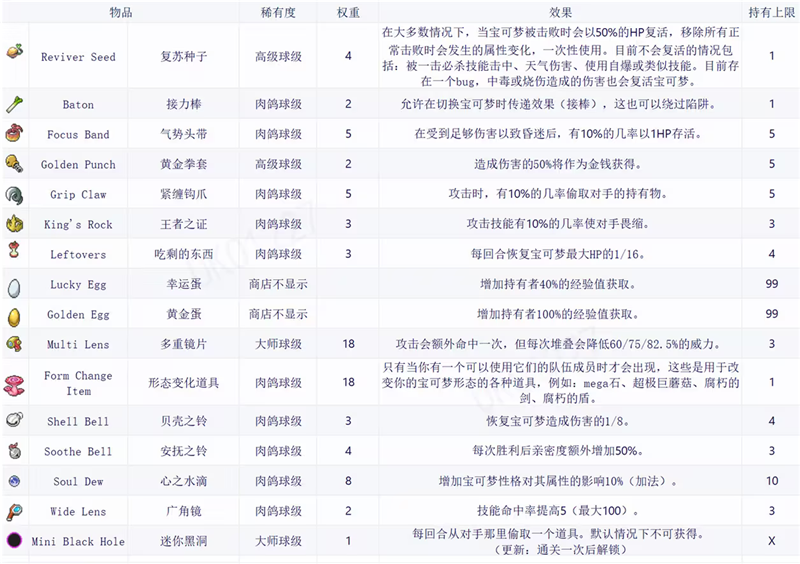Click the Chinese name 气势头带
Screen dimensions: 800x564
tap(184, 134)
